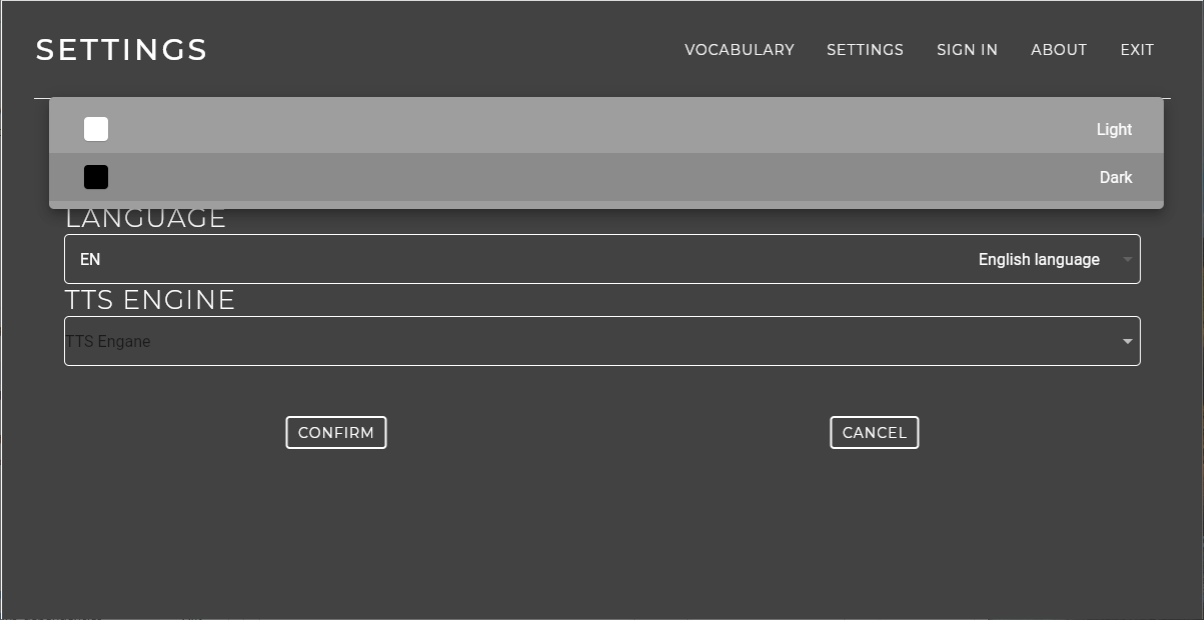Image resolution: width=1204 pixels, height=620 pixels.
Task: Open the Vocabulary page
Action: coord(739,50)
